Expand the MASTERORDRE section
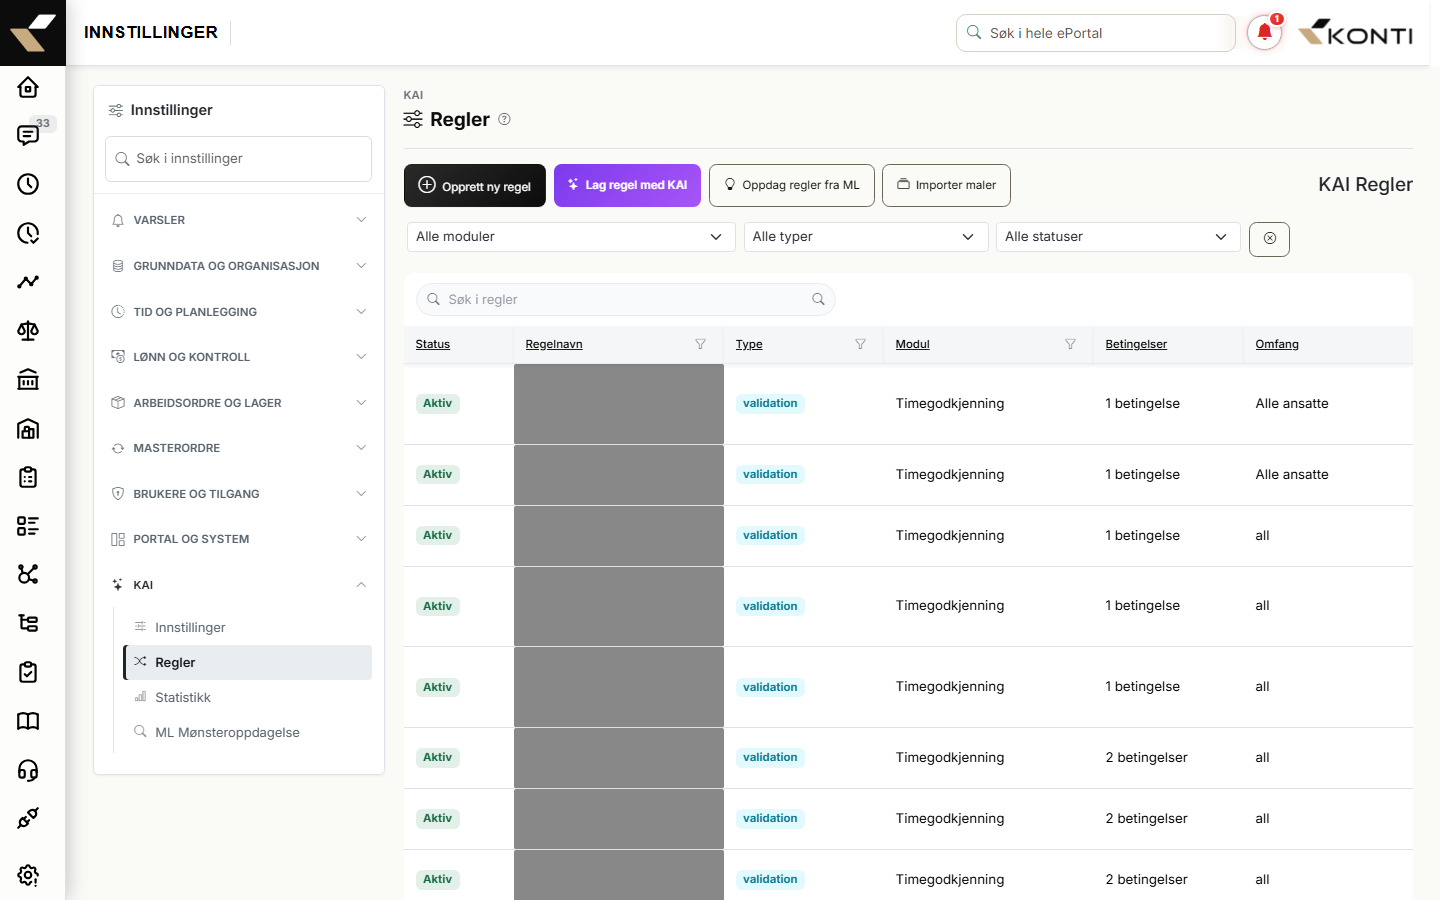Image resolution: width=1440 pixels, height=900 pixels. click(x=239, y=448)
